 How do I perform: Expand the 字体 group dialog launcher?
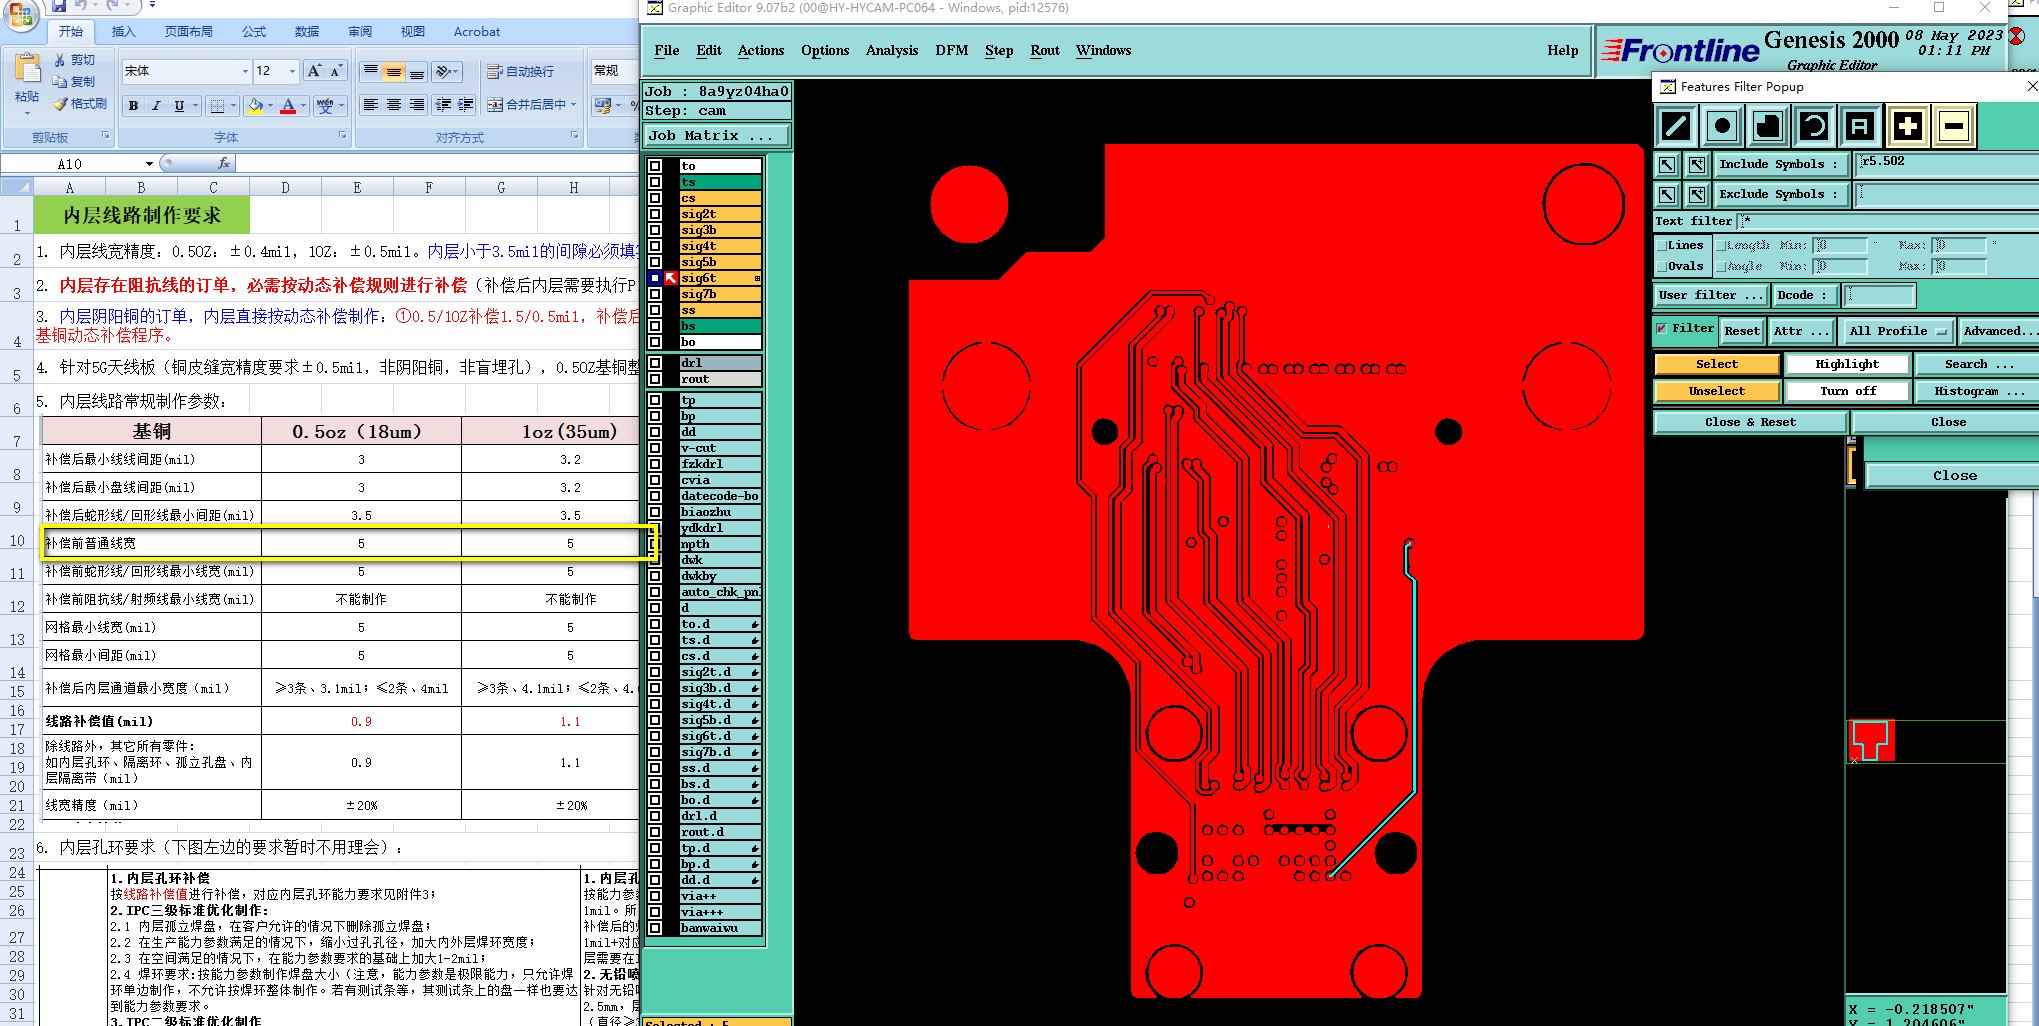[342, 136]
